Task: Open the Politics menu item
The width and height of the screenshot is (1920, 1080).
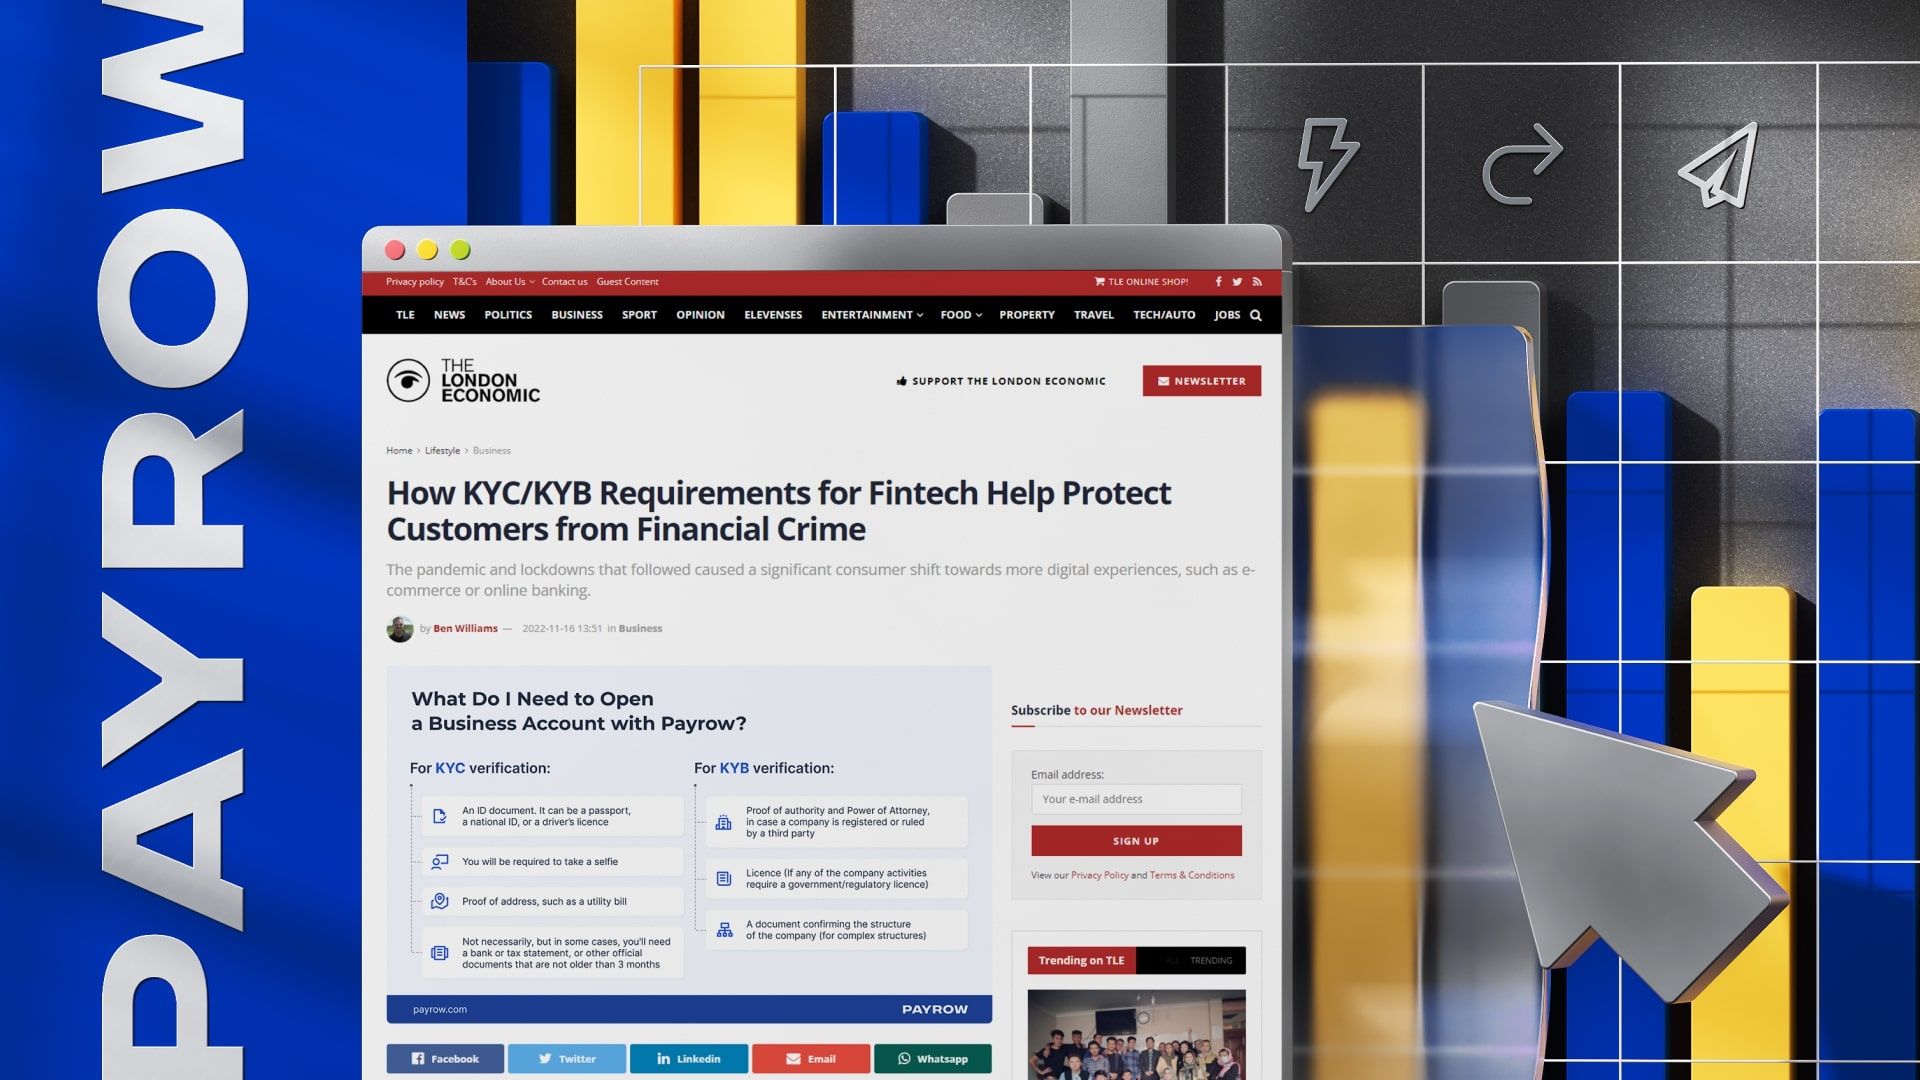Action: point(508,315)
